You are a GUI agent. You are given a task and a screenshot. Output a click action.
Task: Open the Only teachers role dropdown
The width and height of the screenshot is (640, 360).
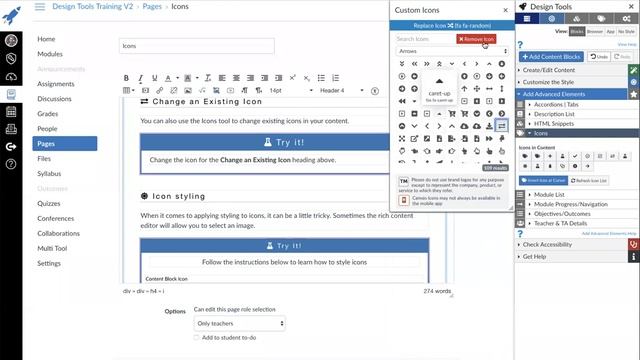click(x=240, y=323)
